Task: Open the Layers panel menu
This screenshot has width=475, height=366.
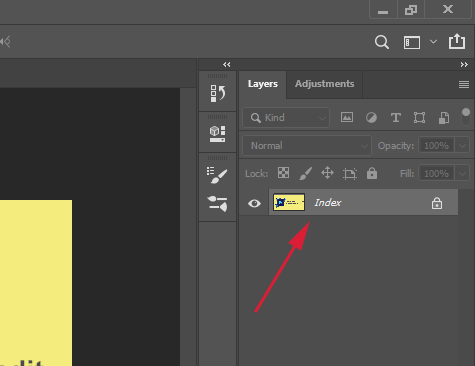Action: [x=464, y=85]
